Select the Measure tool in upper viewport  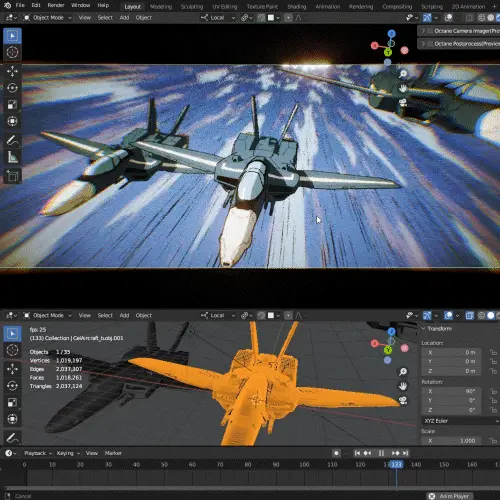tap(12, 157)
